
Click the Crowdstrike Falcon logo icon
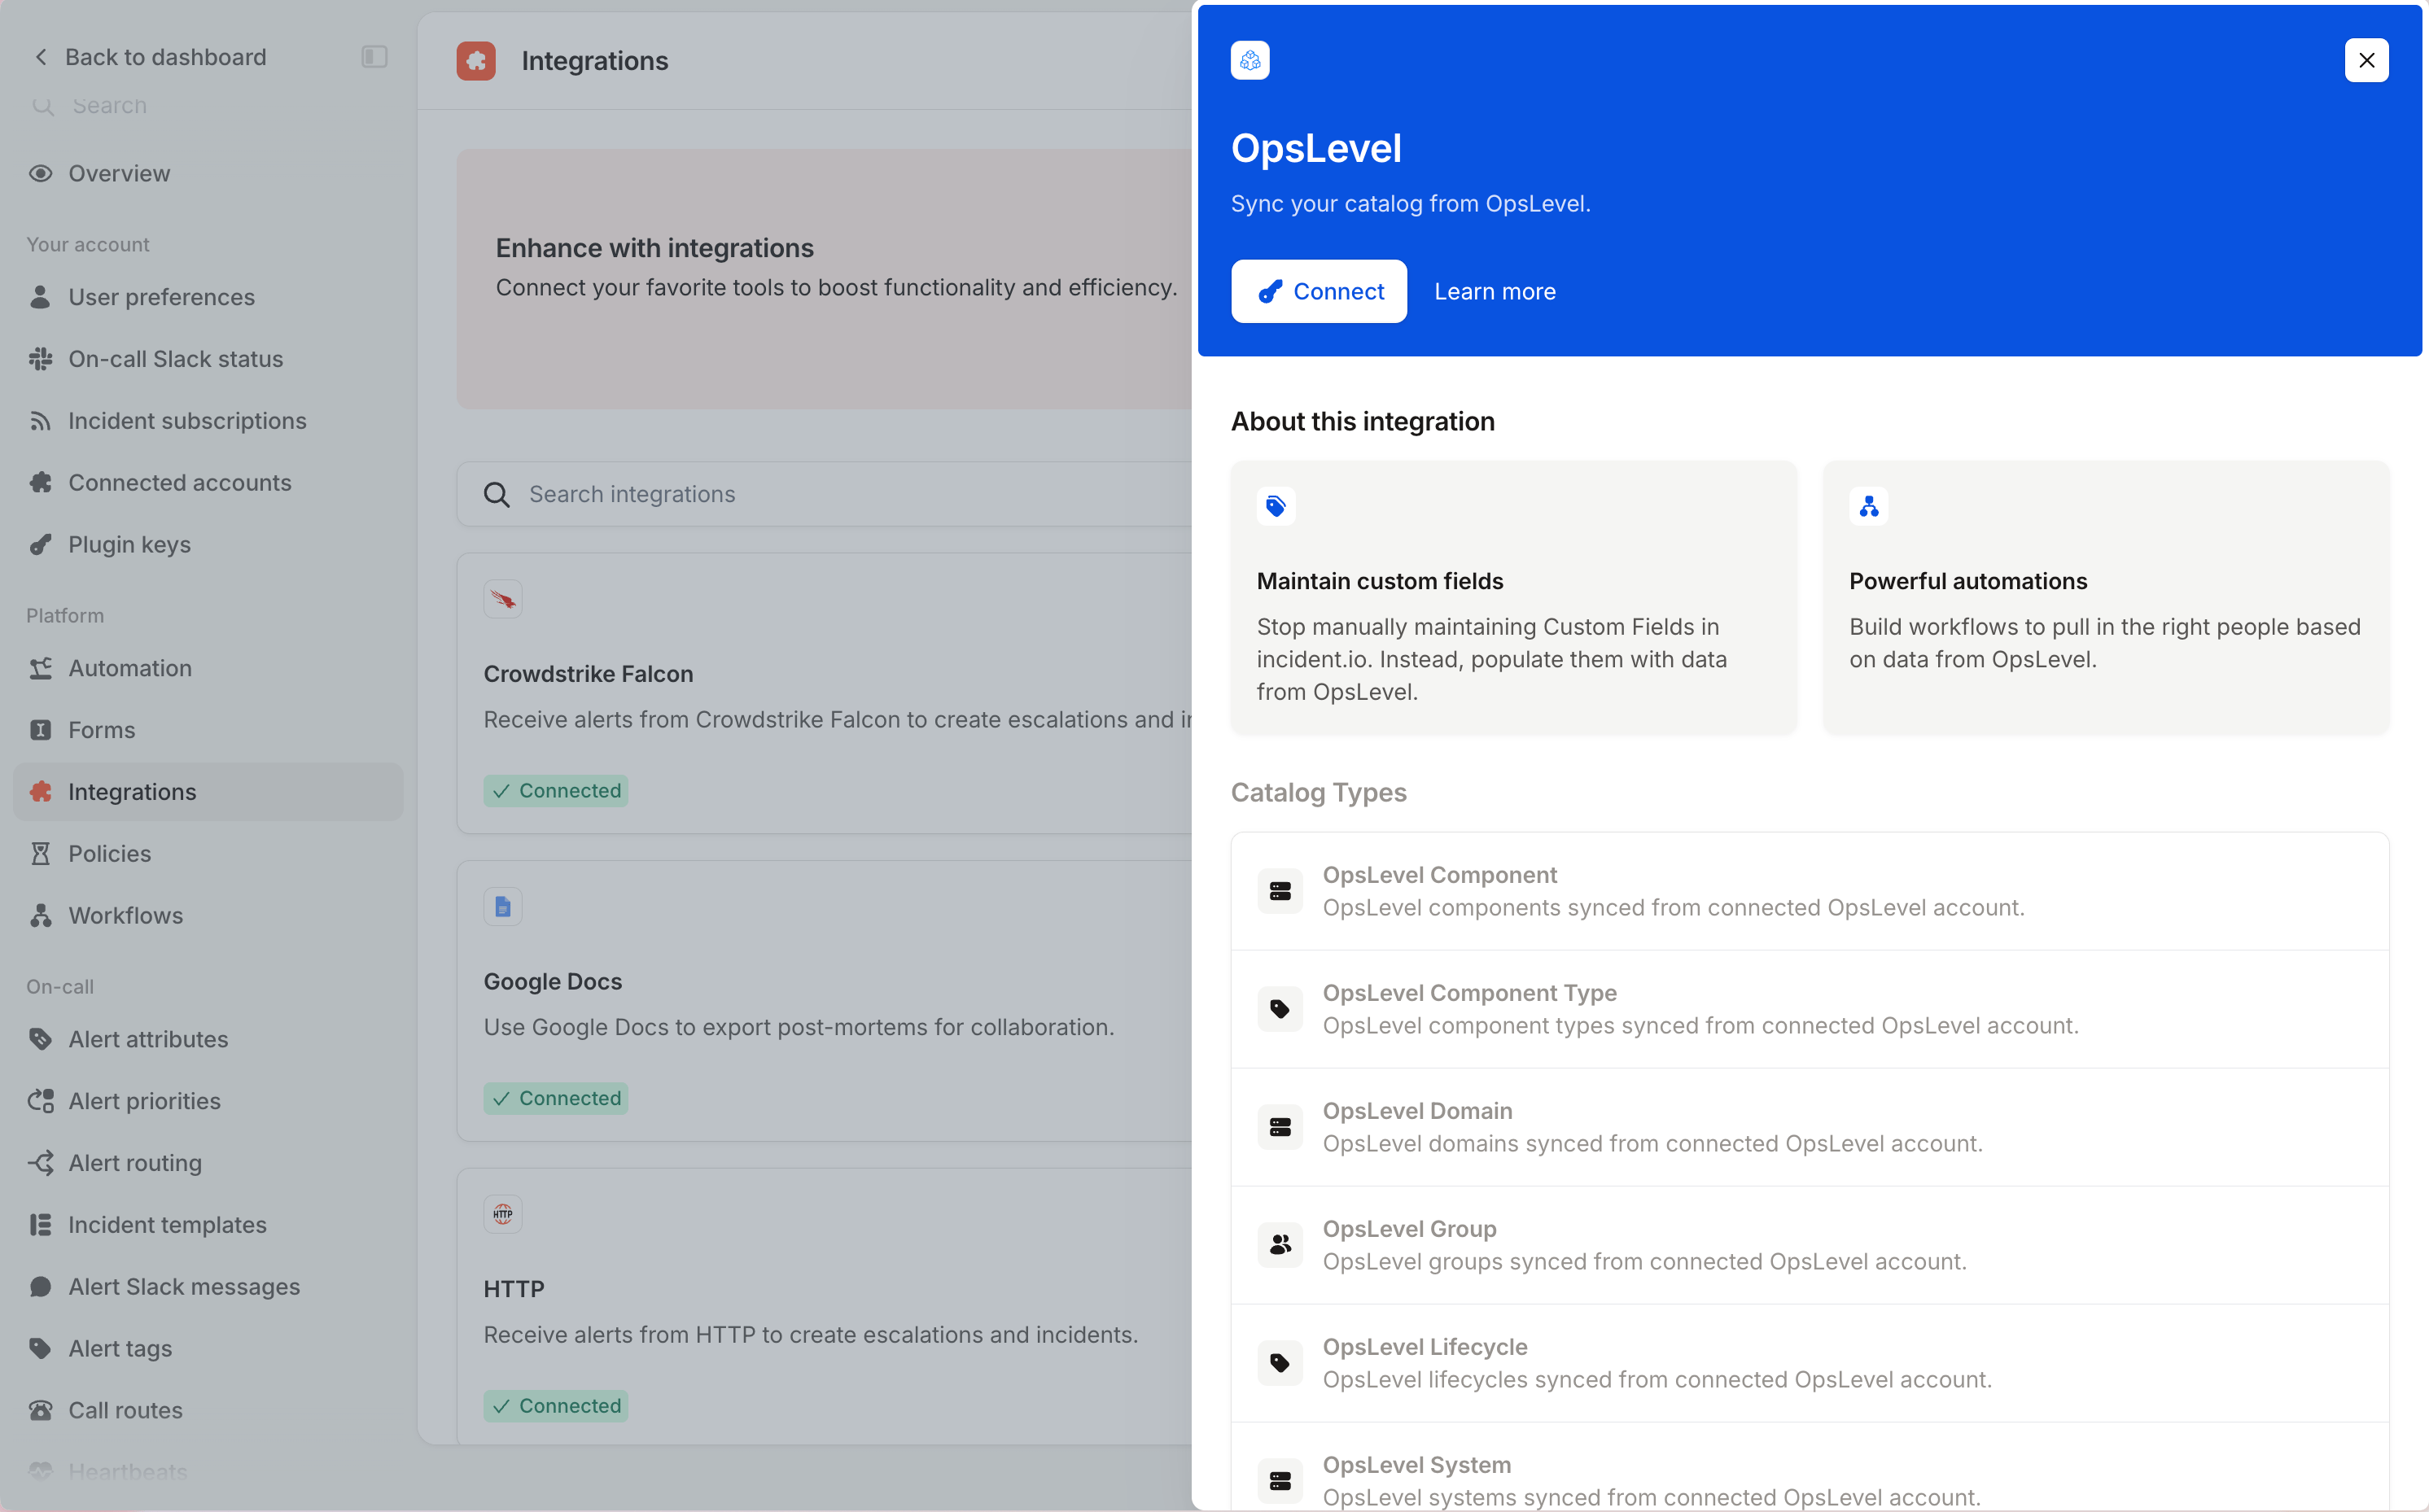(x=503, y=599)
